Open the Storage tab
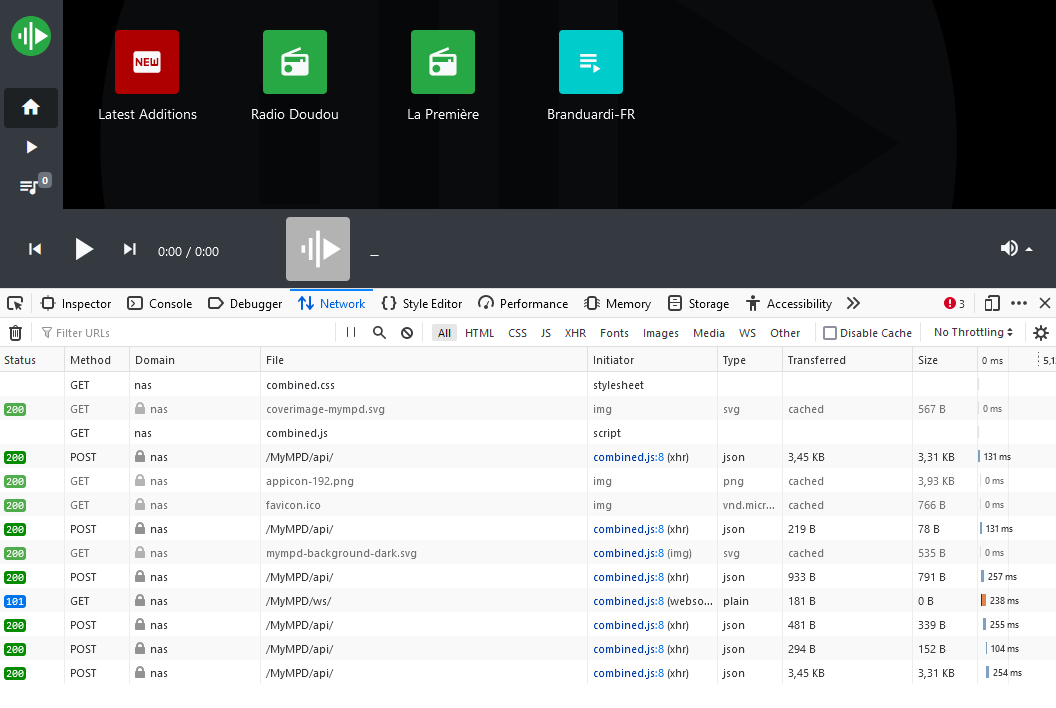The height and width of the screenshot is (708, 1056). (698, 304)
